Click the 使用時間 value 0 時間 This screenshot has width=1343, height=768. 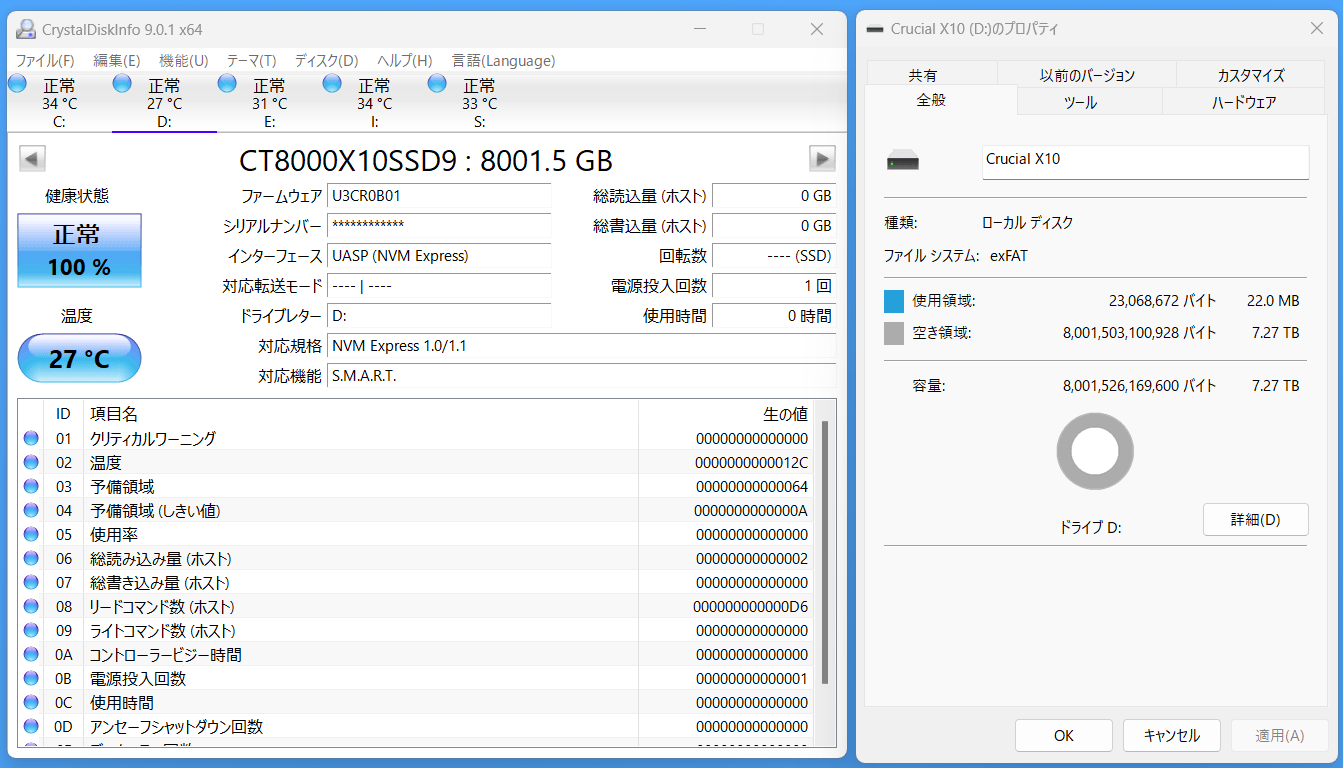coord(774,316)
